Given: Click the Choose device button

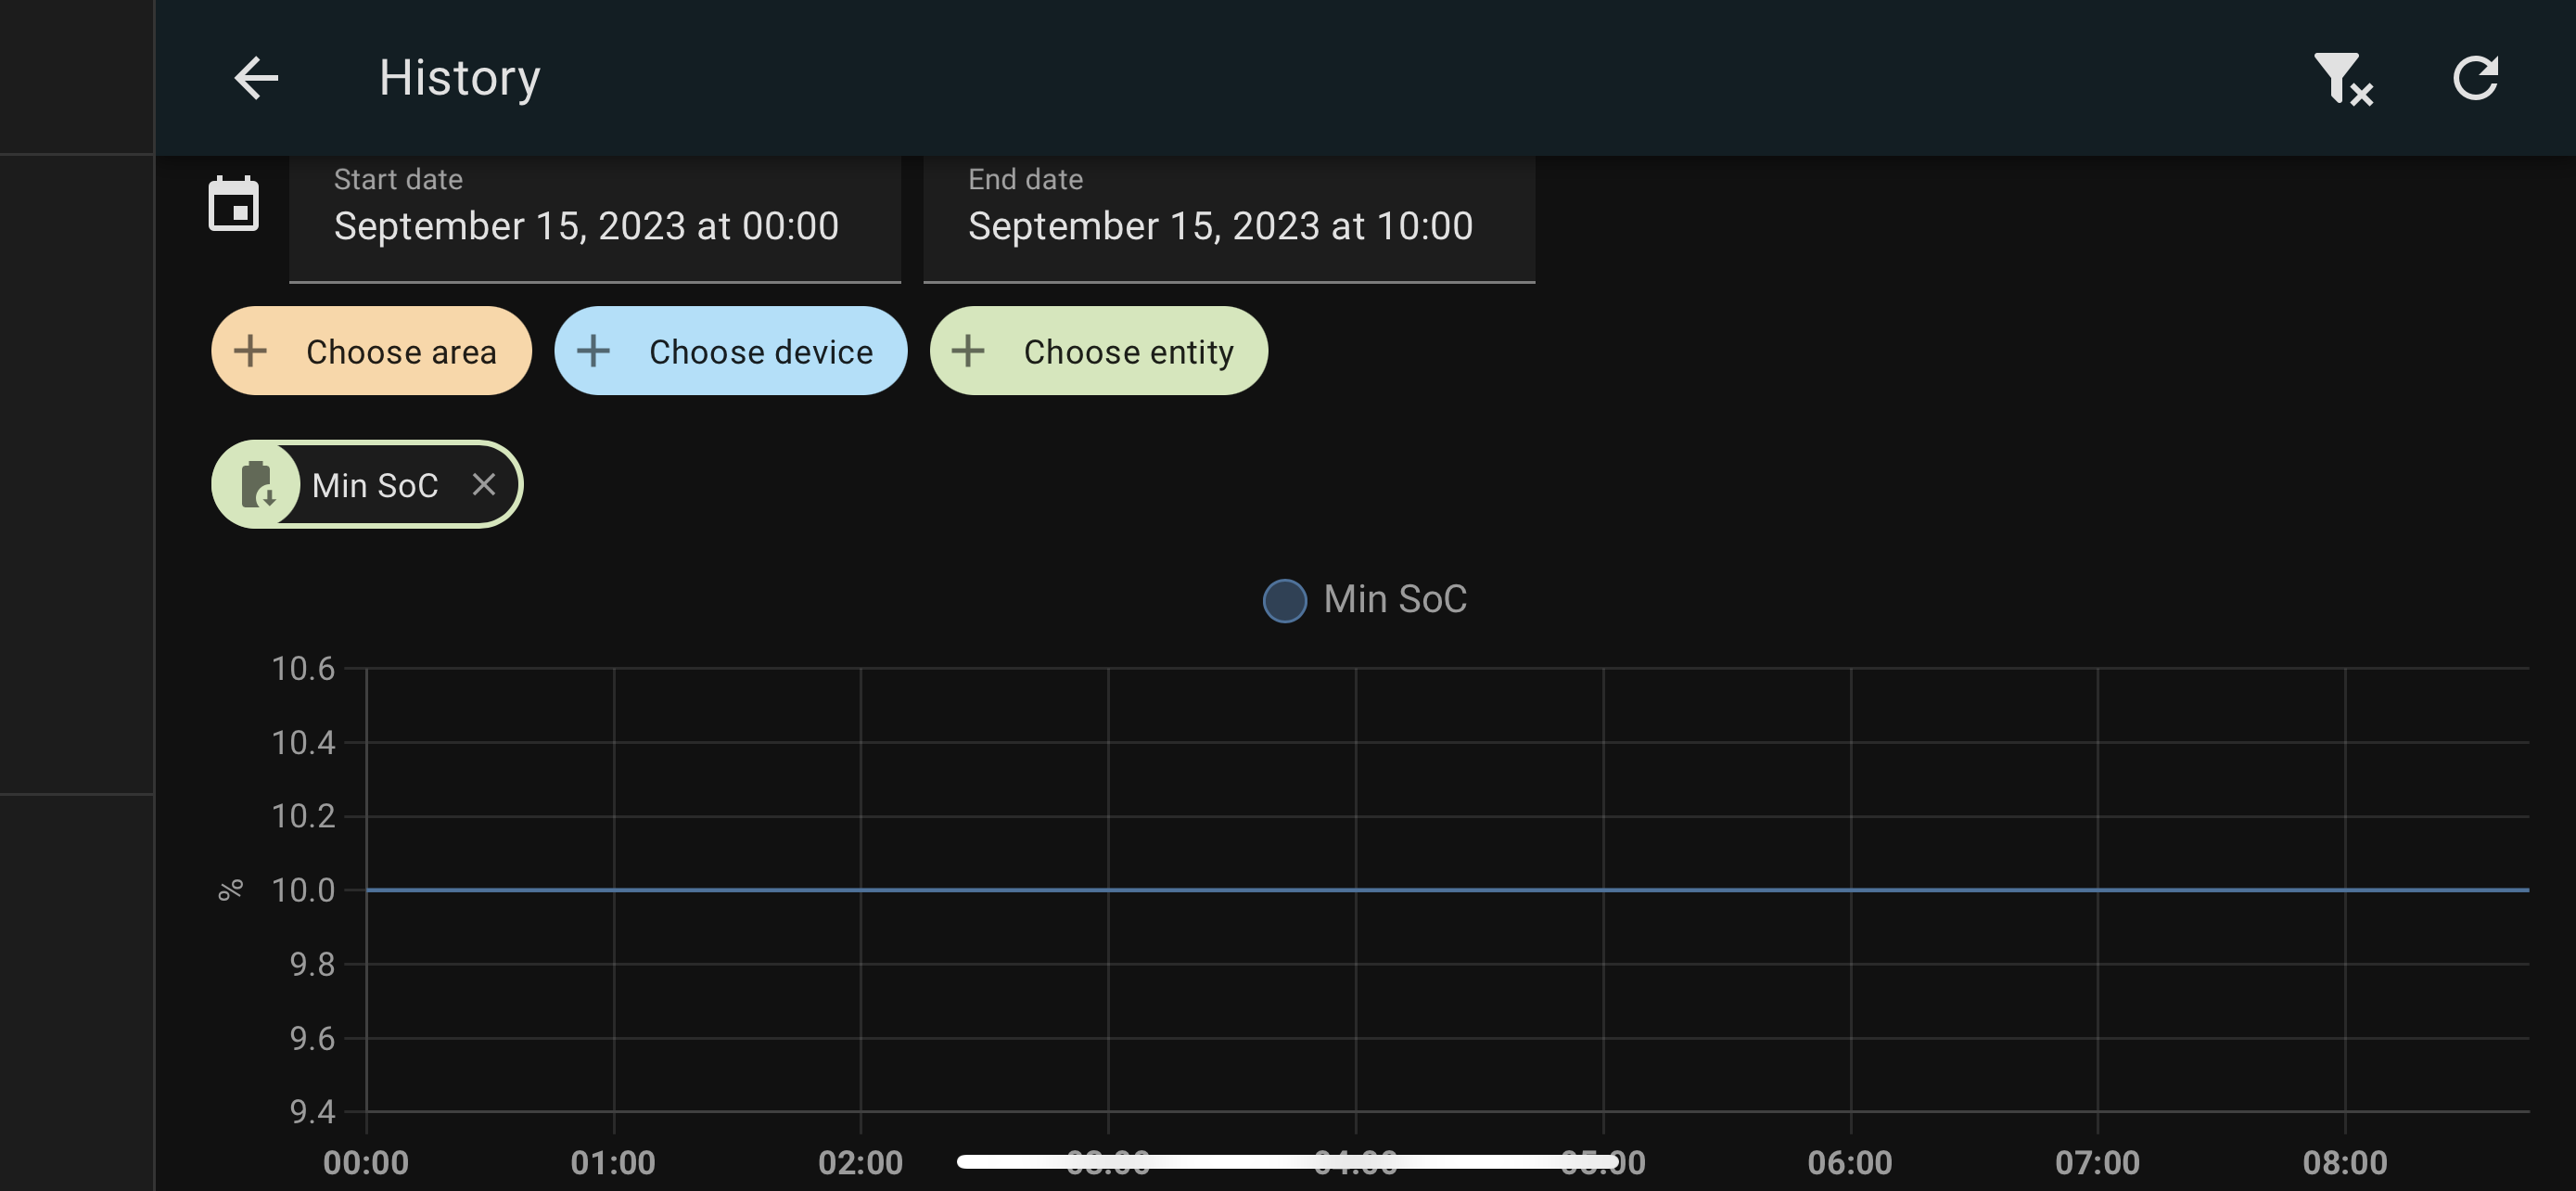Looking at the screenshot, I should pyautogui.click(x=730, y=351).
